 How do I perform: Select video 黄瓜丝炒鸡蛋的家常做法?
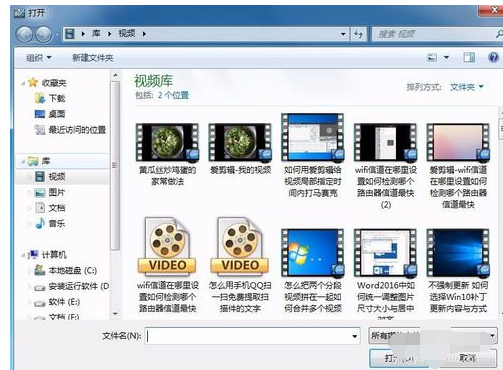click(x=167, y=155)
